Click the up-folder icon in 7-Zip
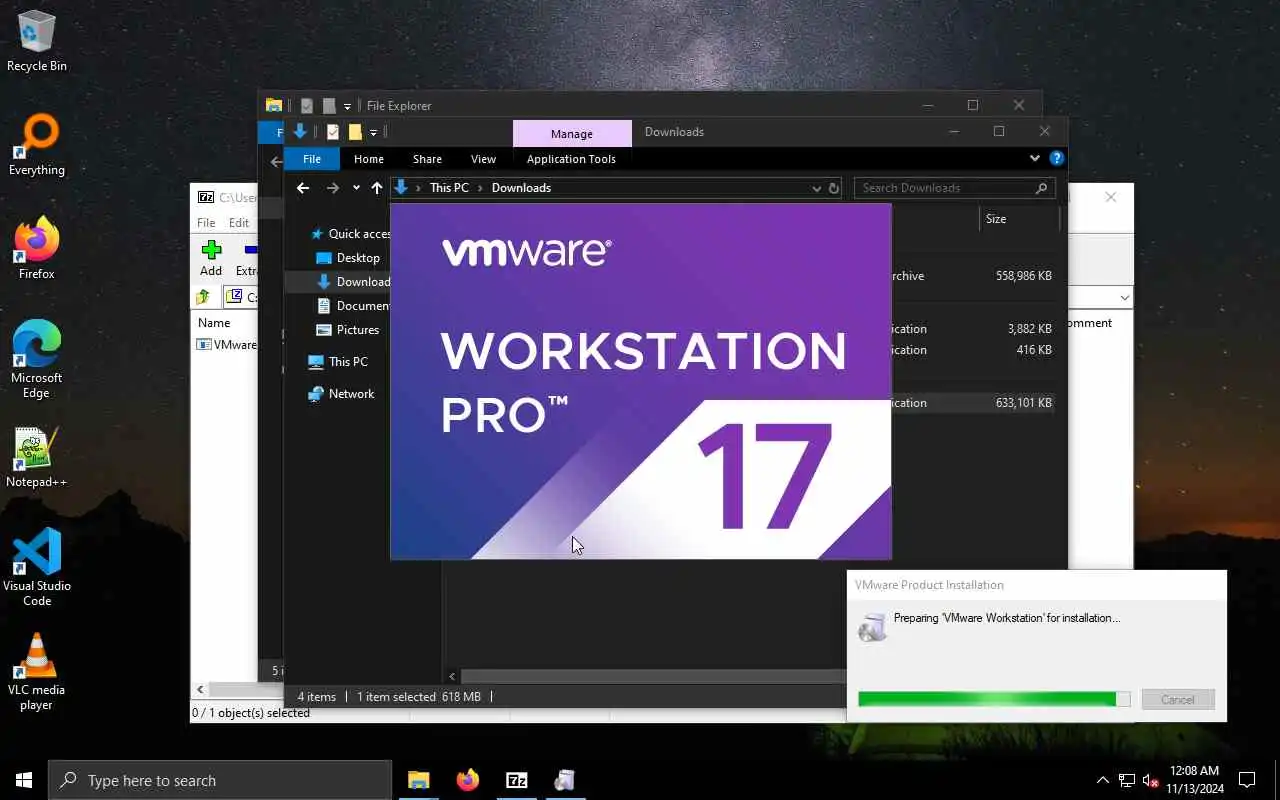Image resolution: width=1280 pixels, height=800 pixels. [x=203, y=297]
